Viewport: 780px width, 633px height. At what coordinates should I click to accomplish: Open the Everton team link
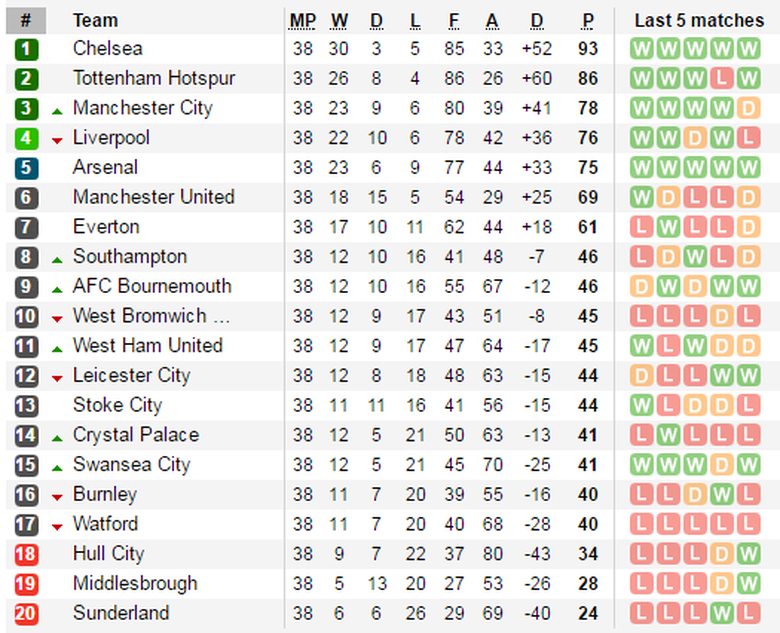coord(106,227)
